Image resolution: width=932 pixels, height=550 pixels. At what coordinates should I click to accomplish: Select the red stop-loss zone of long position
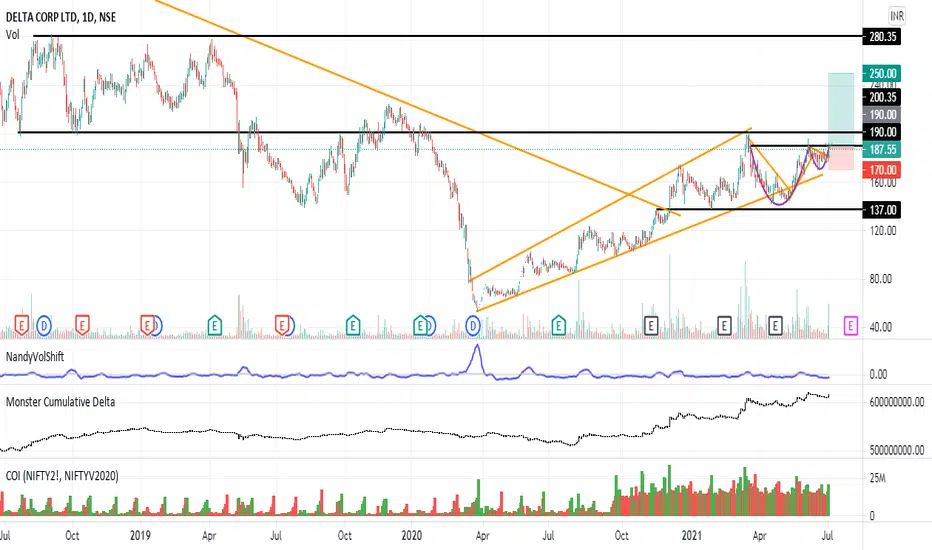(x=841, y=158)
